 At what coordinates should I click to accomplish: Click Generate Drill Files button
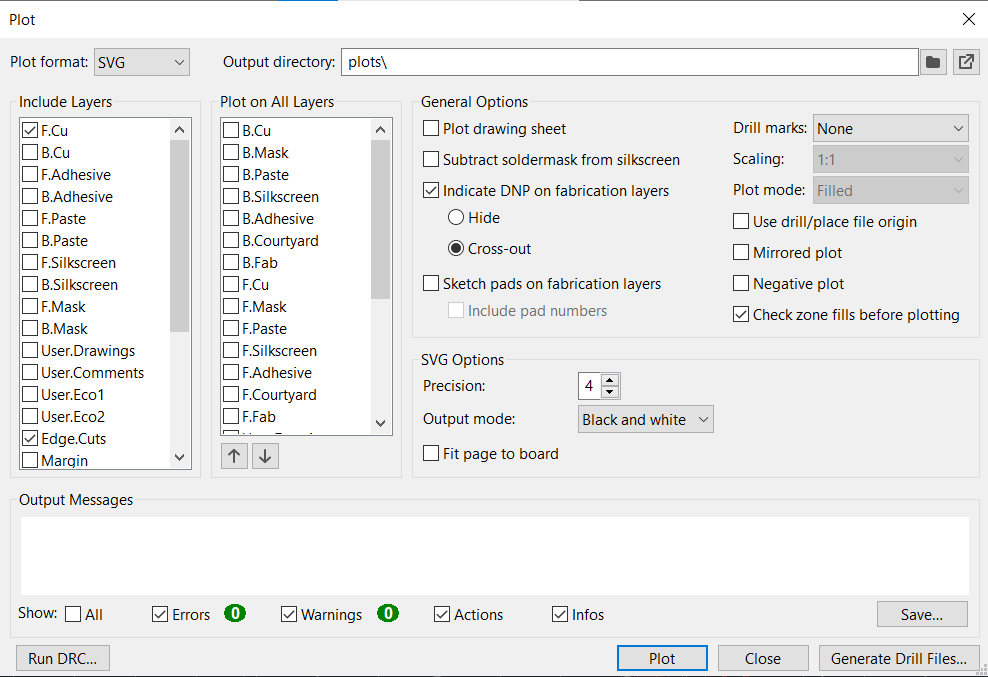click(x=898, y=659)
